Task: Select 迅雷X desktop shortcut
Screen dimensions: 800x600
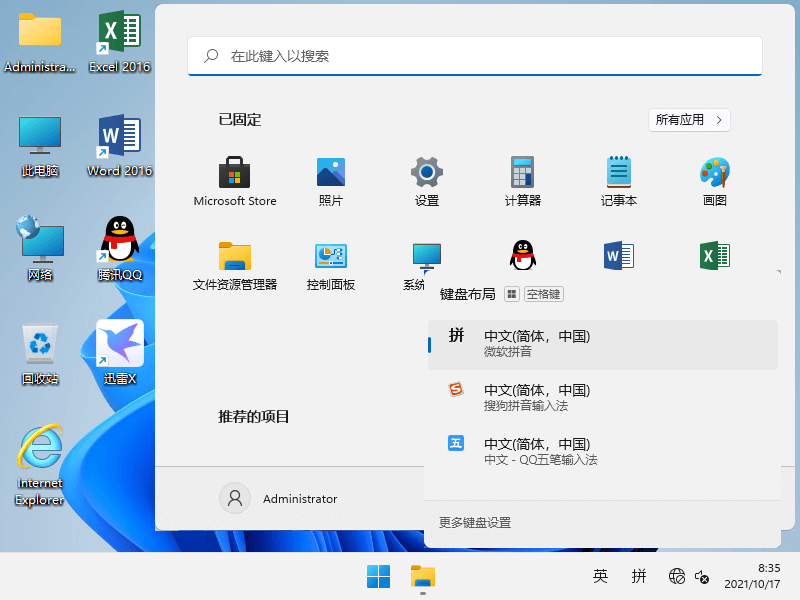Action: point(119,353)
